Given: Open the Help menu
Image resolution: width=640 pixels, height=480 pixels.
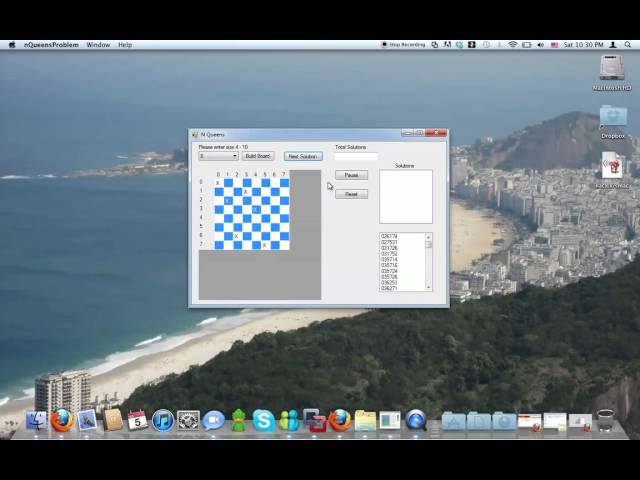Looking at the screenshot, I should coord(125,45).
